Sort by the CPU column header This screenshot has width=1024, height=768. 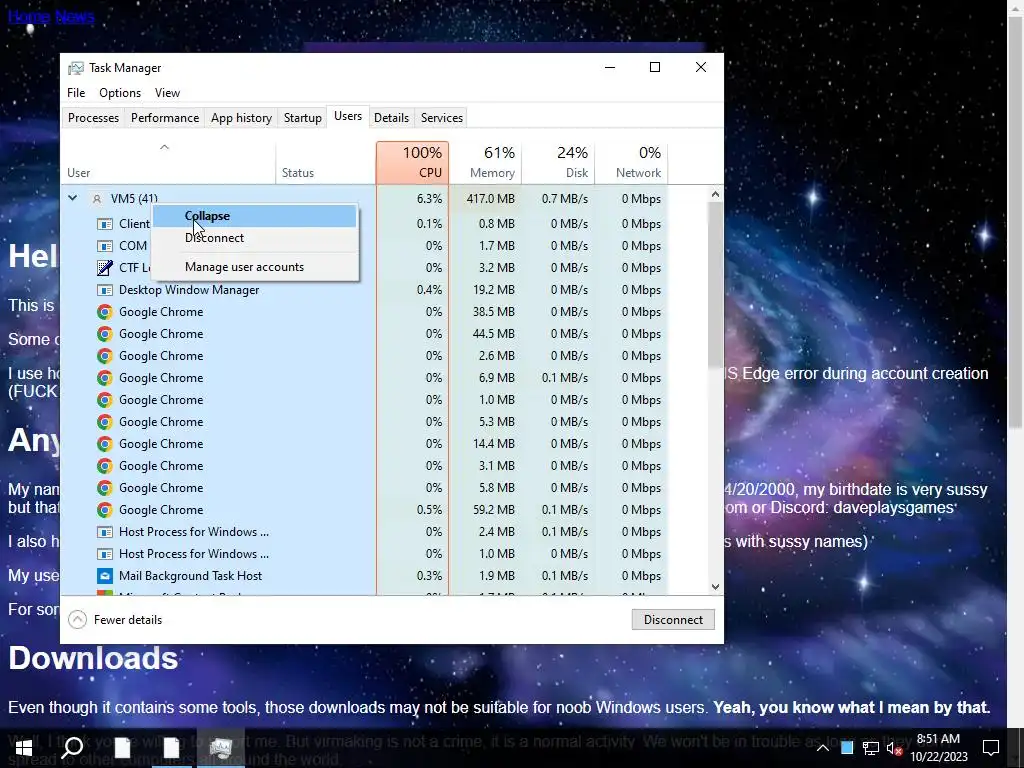(x=412, y=163)
